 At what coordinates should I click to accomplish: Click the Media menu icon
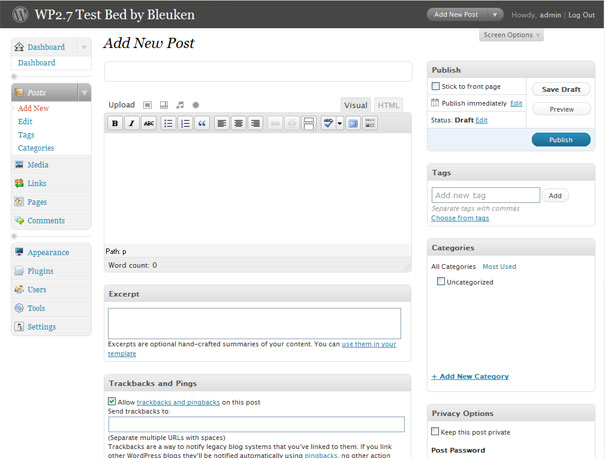point(19,165)
